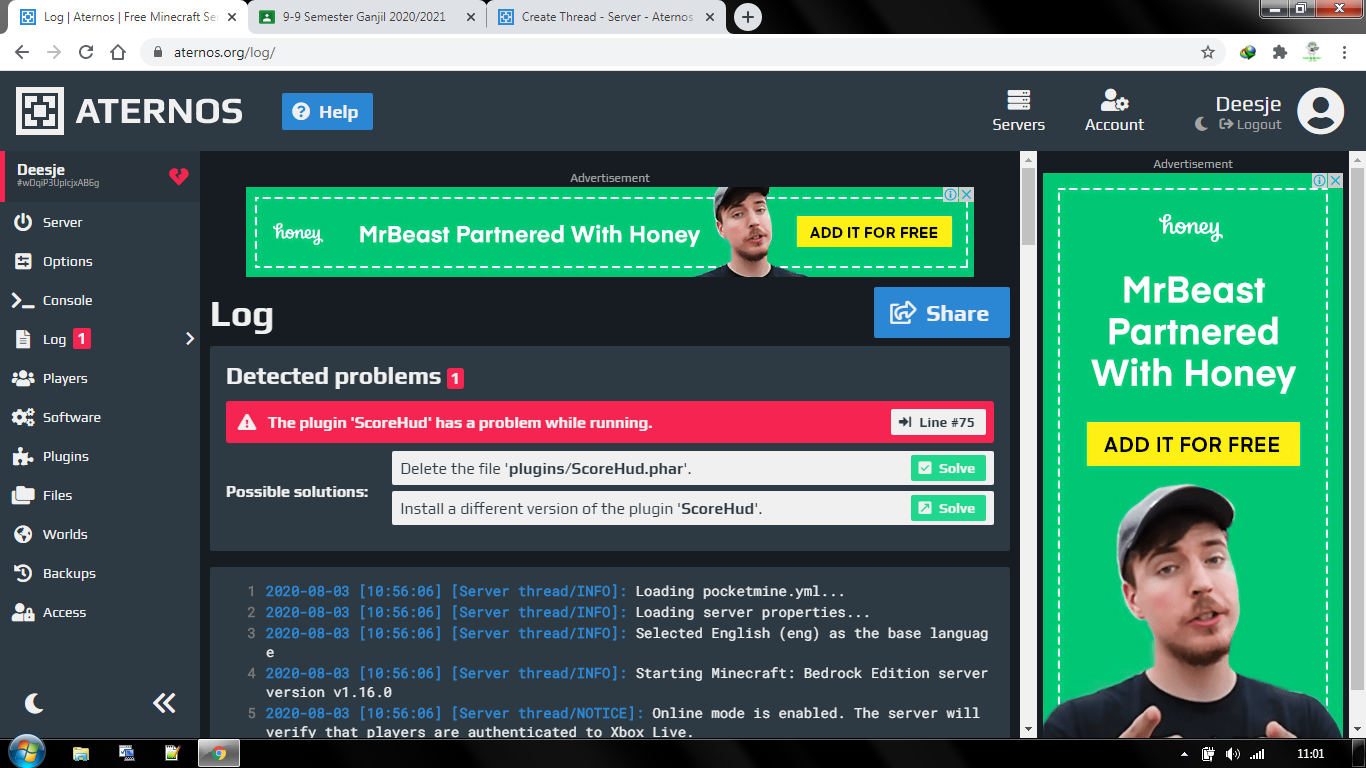Click the browser Home button
Screen dimensions: 1366x768
click(x=118, y=52)
